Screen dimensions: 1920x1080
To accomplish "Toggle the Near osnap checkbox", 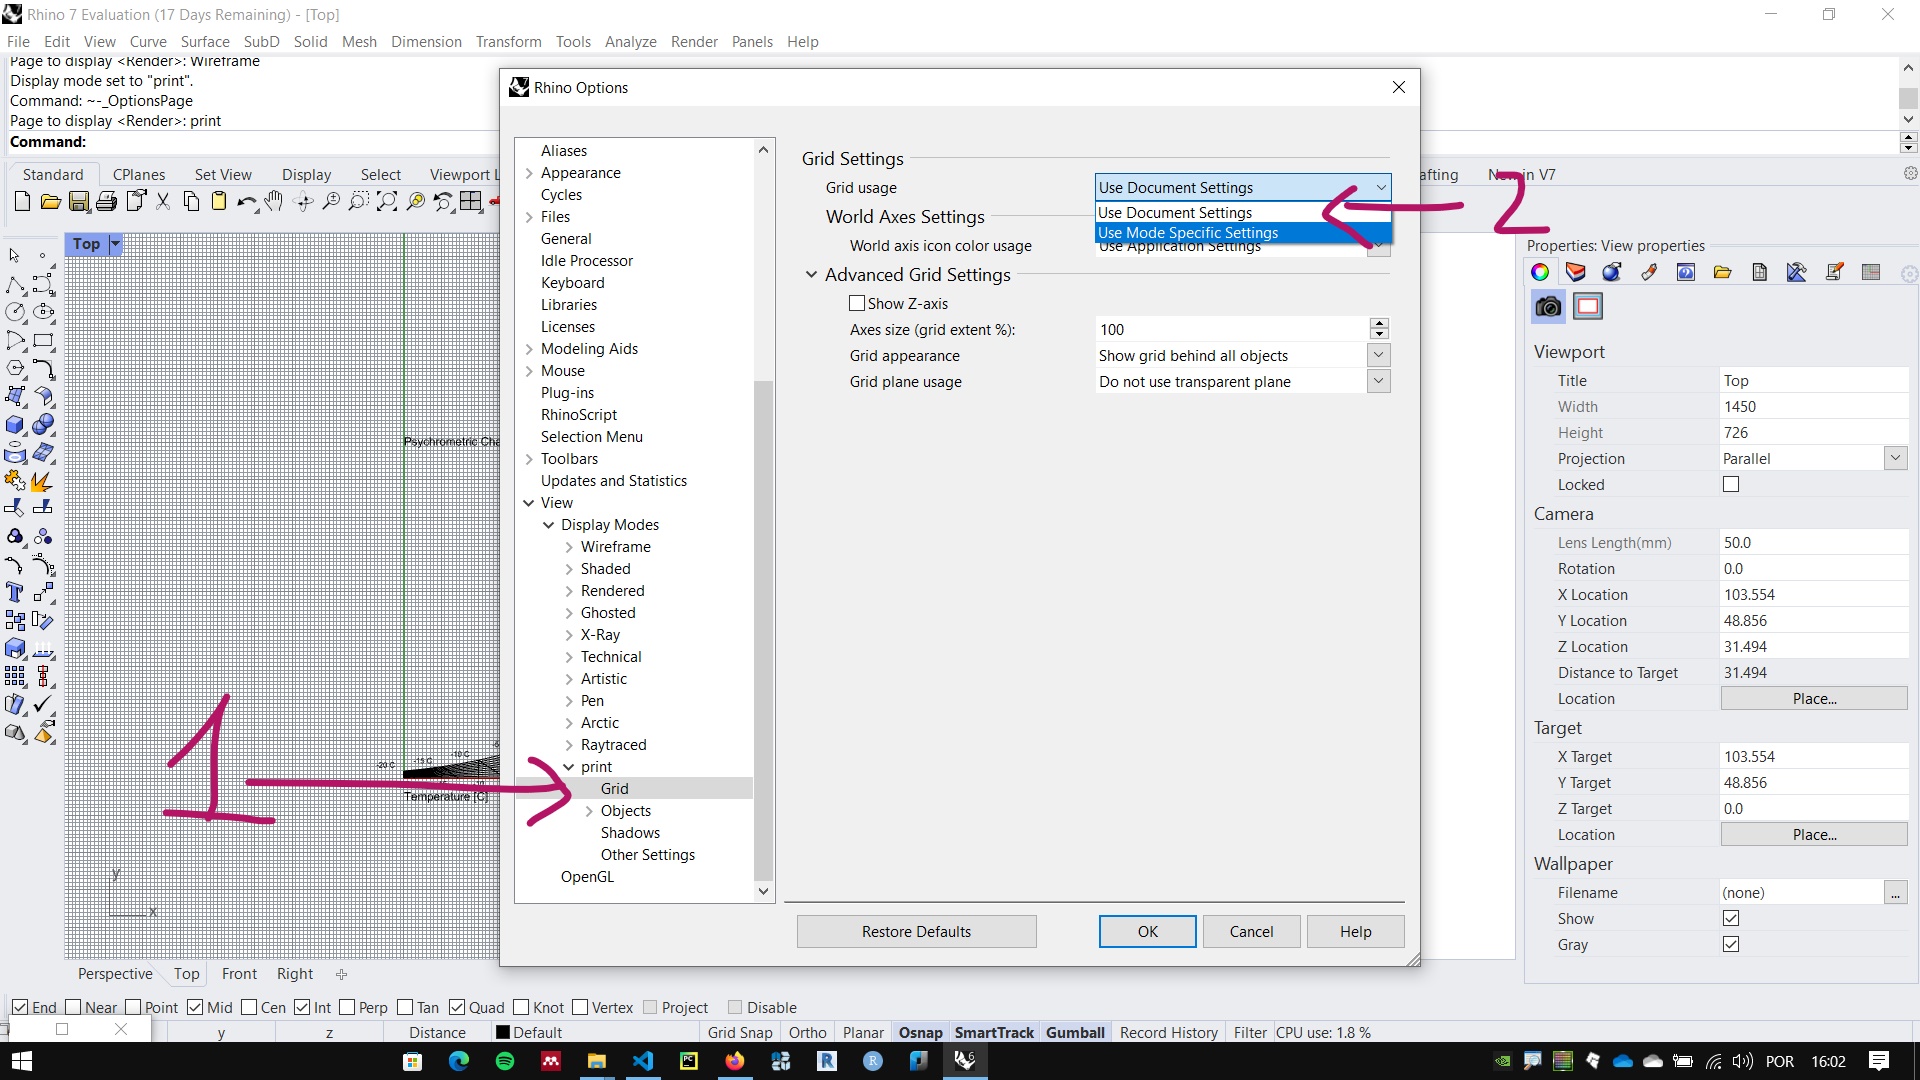I will (x=73, y=1007).
